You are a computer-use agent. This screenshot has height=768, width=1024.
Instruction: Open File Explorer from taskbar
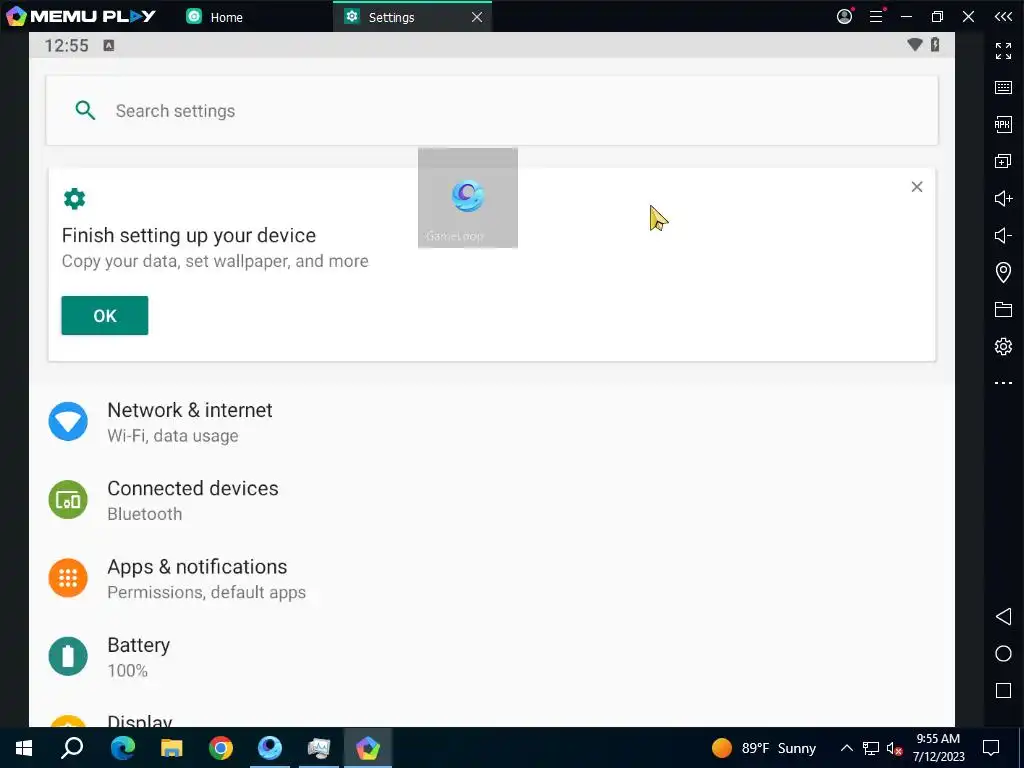pyautogui.click(x=172, y=748)
